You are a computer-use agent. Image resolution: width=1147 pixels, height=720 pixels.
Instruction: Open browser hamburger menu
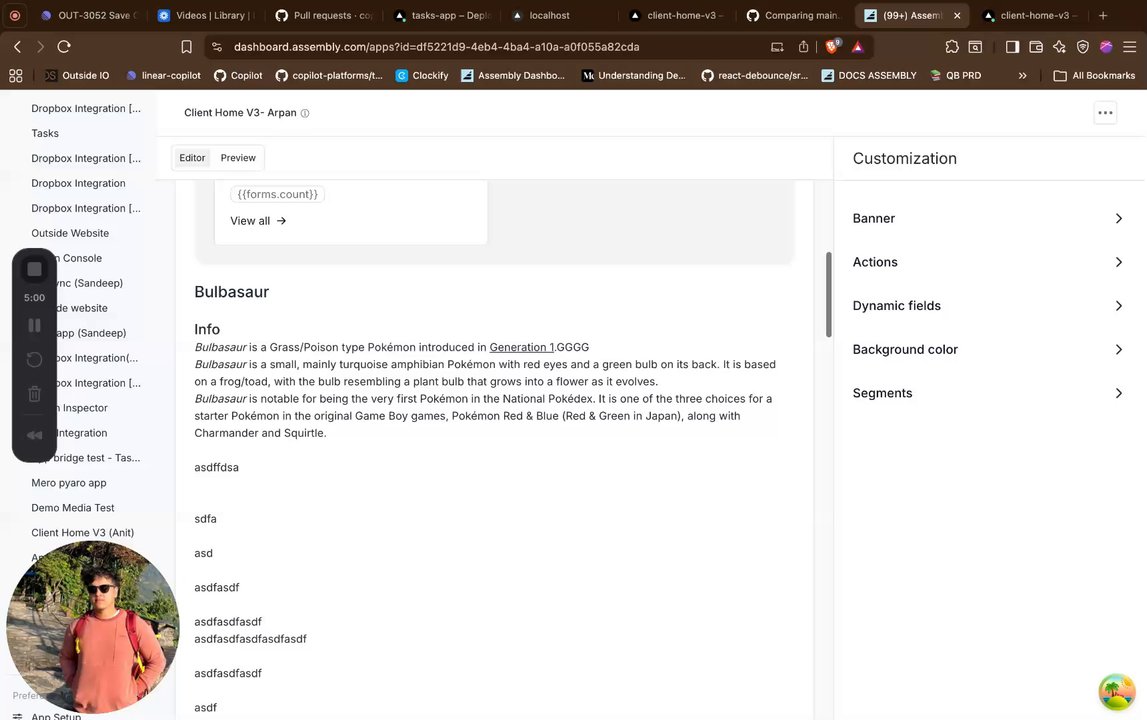(x=1129, y=47)
